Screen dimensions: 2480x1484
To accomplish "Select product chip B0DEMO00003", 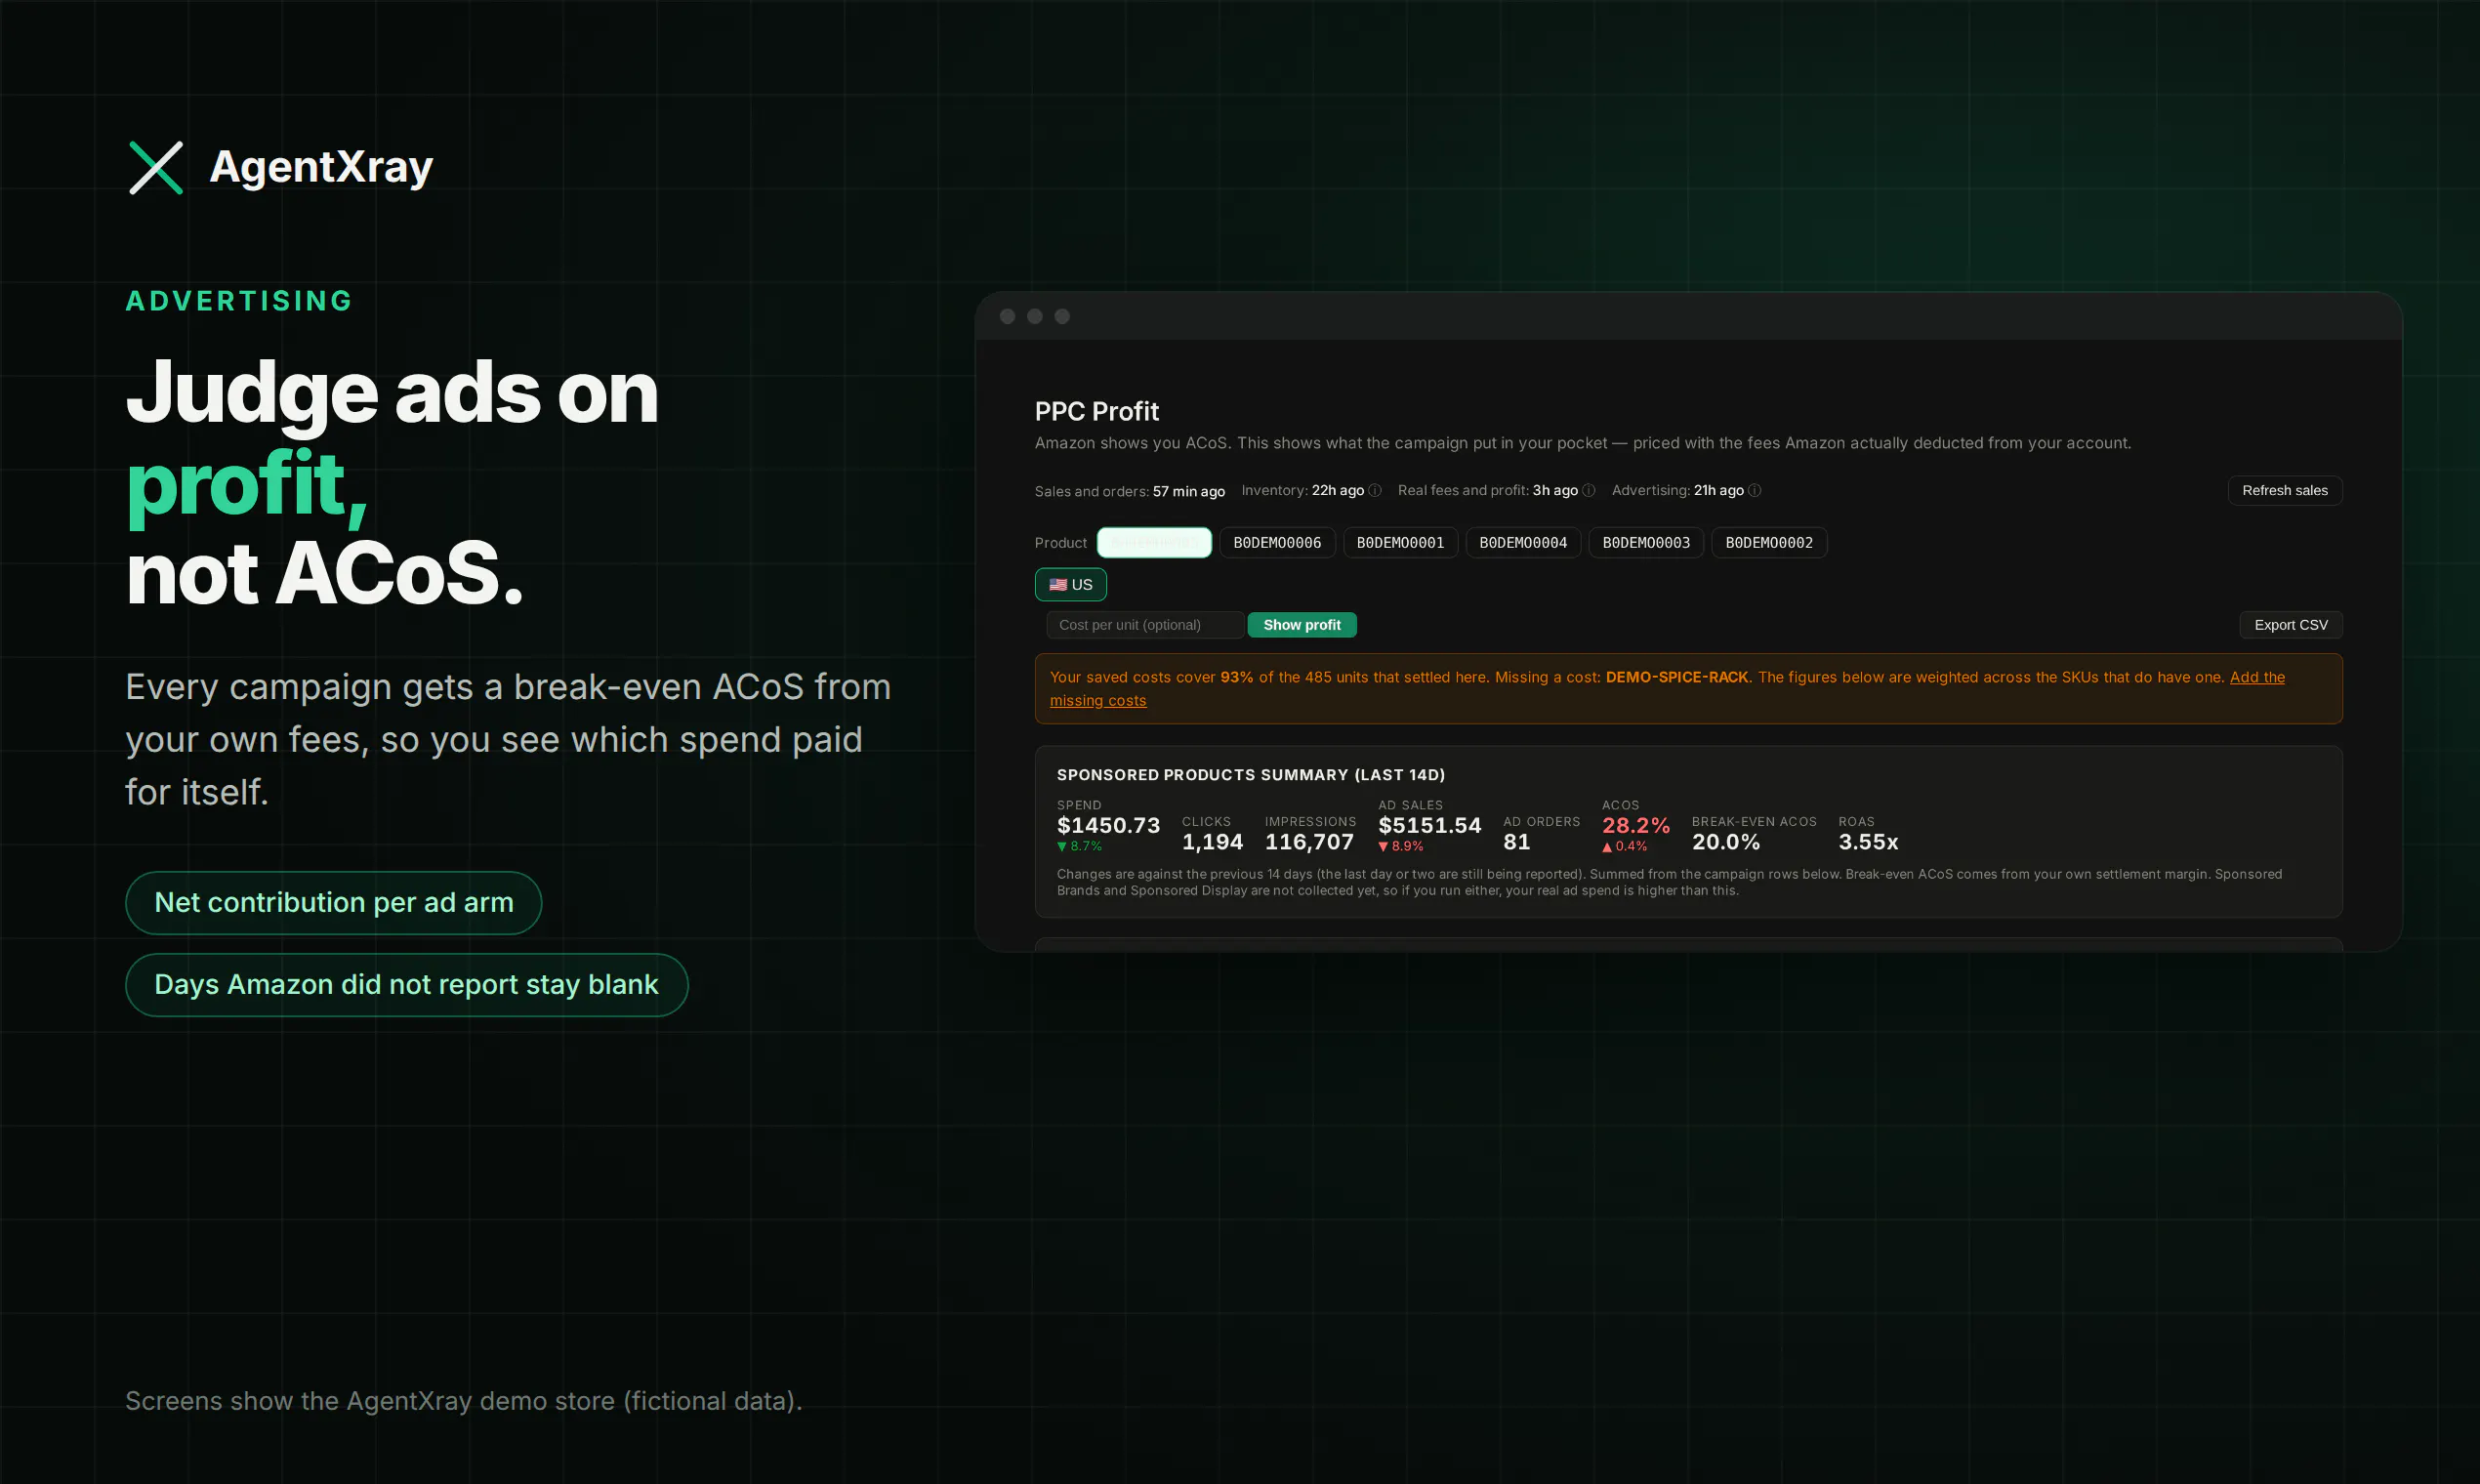I will (x=1646, y=543).
